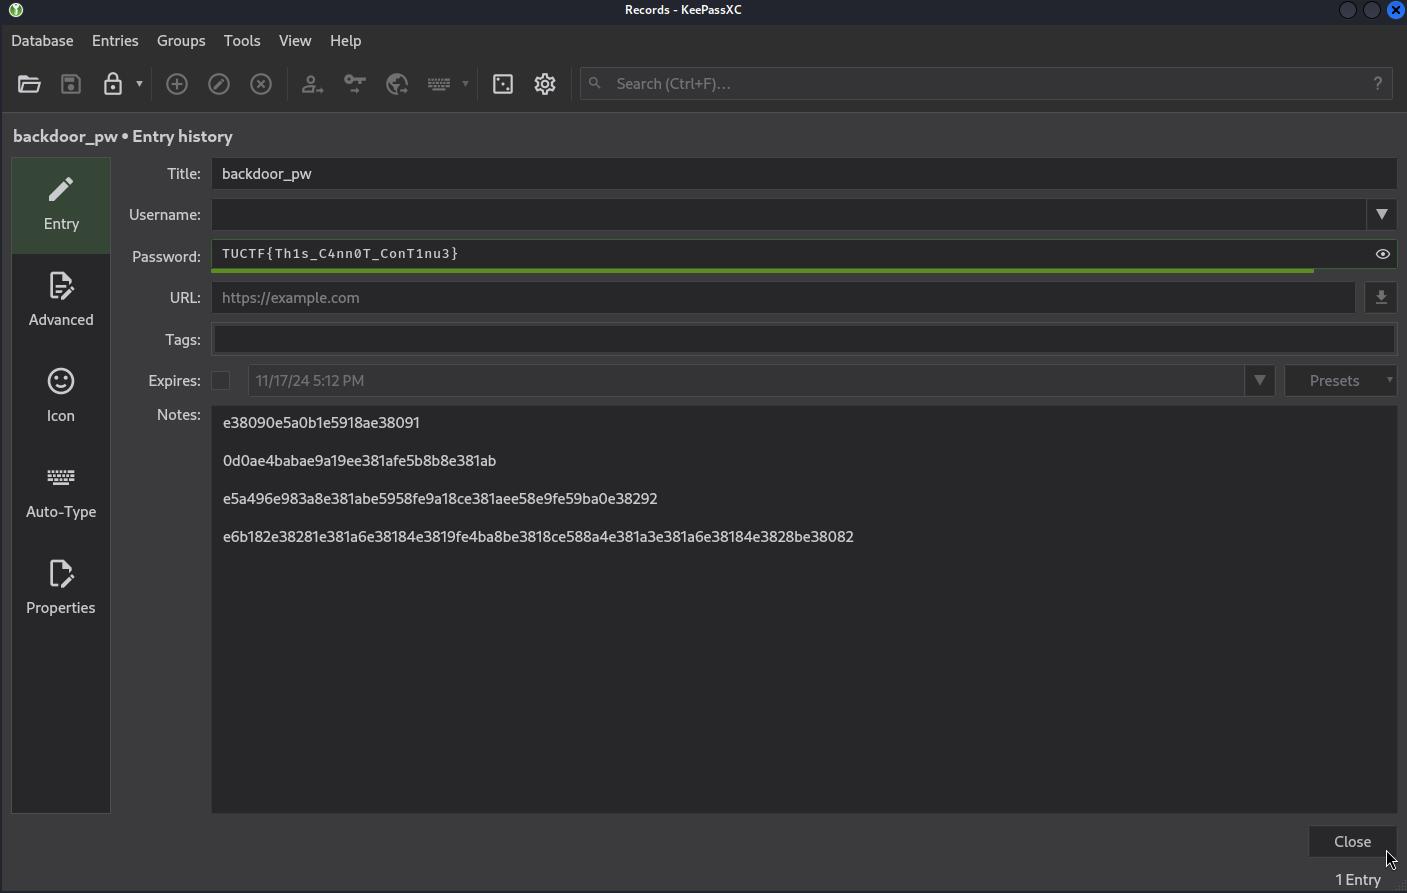The height and width of the screenshot is (893, 1407).
Task: Expand the Username dropdown arrow
Action: point(1381,214)
